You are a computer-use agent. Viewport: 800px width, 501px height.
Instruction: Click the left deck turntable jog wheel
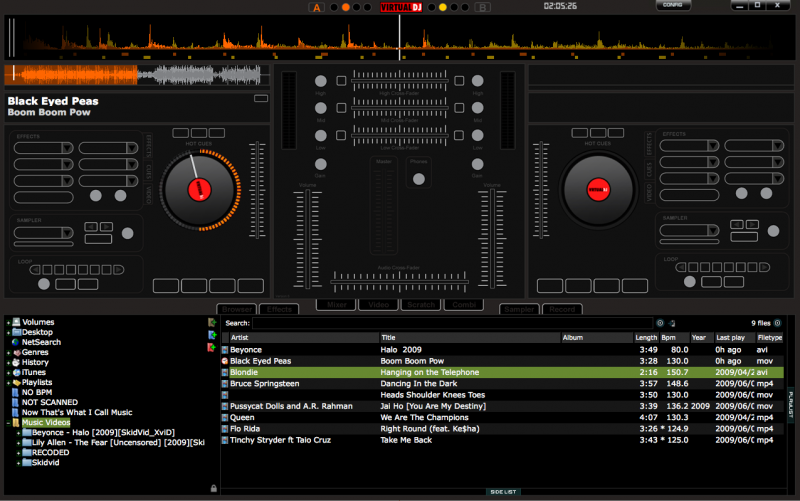(199, 190)
